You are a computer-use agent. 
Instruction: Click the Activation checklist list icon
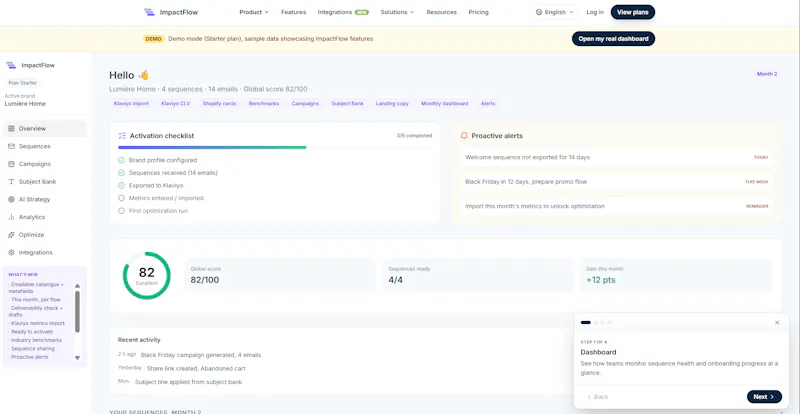click(122, 136)
